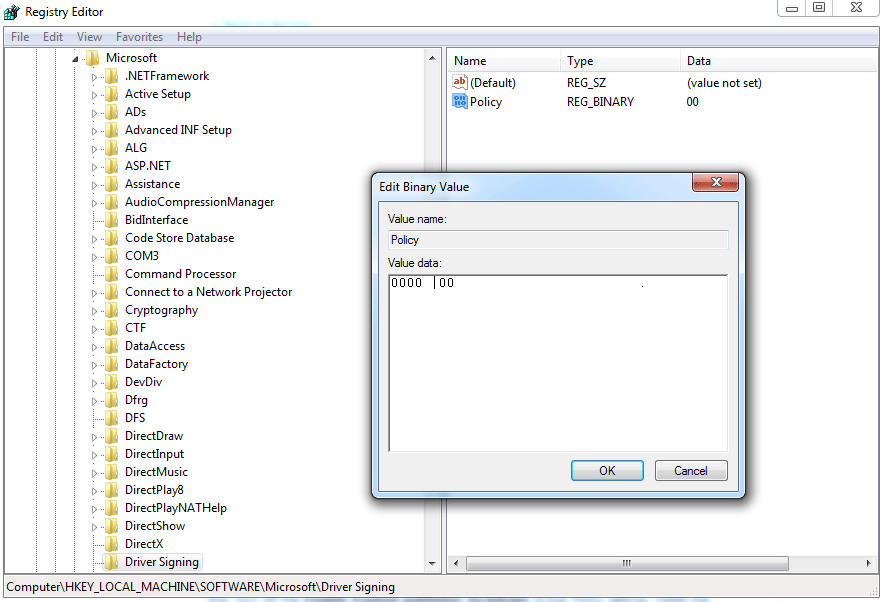Screen dimensions: 884x602
Task: Click the Value name field showing Policy
Action: (x=558, y=240)
